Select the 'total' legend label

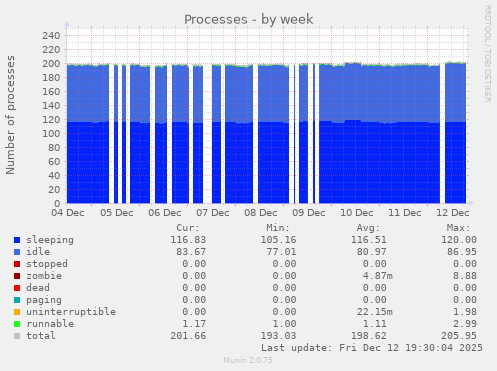pos(41,336)
